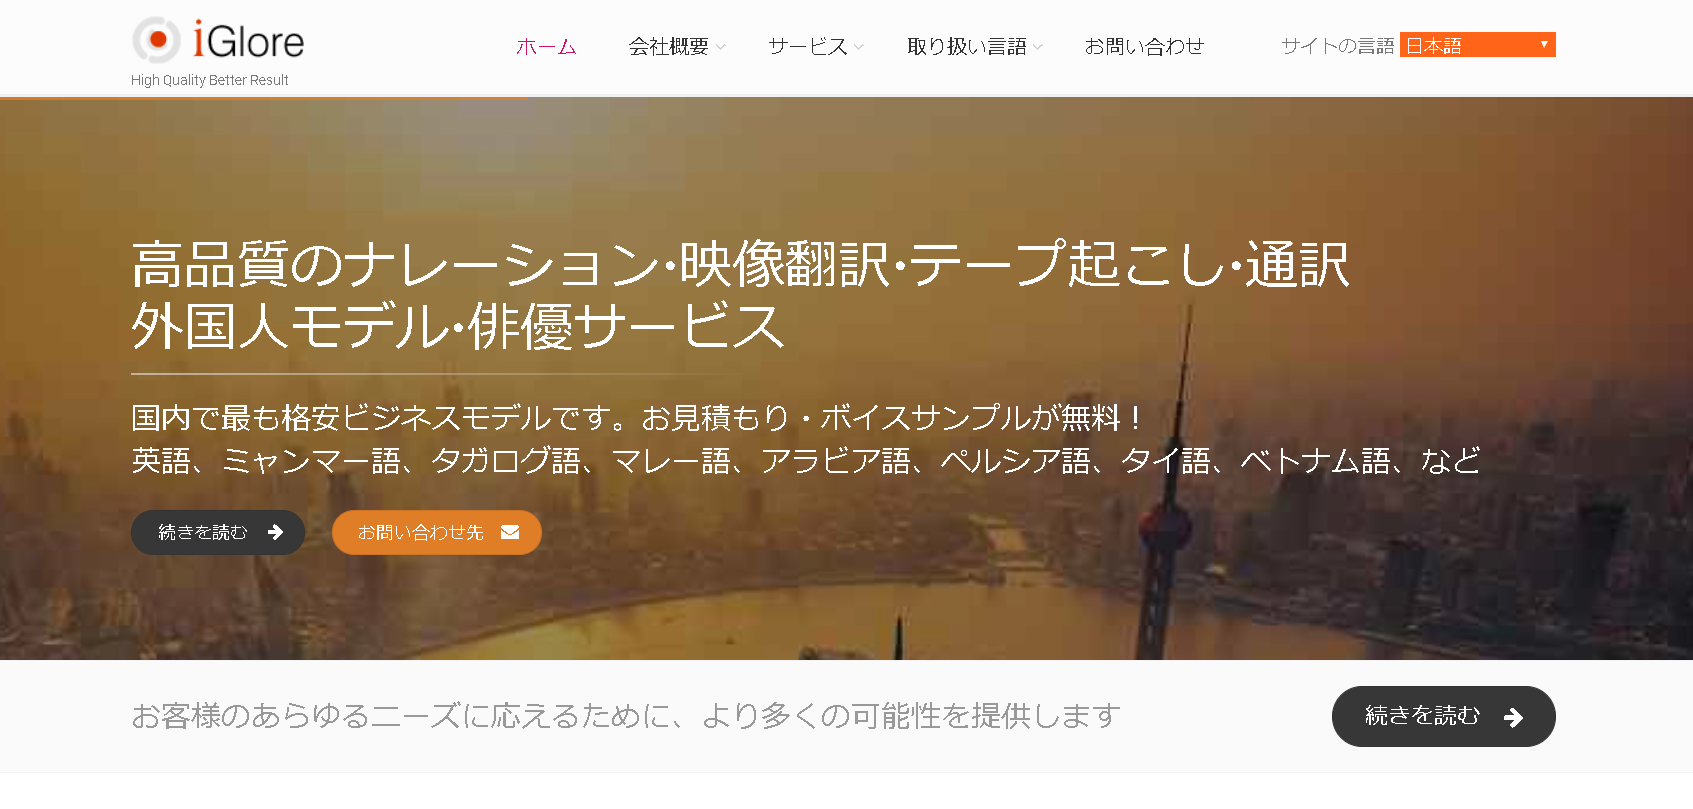Viewport: 1693px width, 809px height.
Task: Click the High Quality Better Result tagline
Action: pyautogui.click(x=210, y=80)
